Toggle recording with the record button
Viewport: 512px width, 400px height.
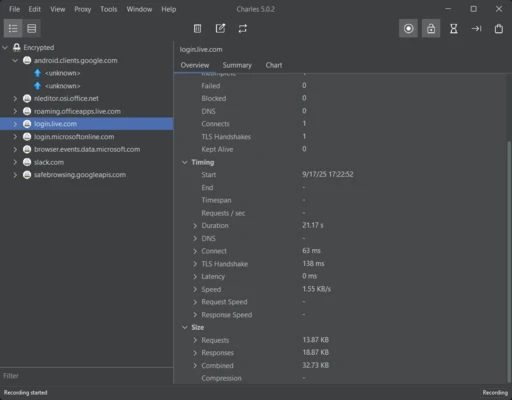[x=408, y=28]
